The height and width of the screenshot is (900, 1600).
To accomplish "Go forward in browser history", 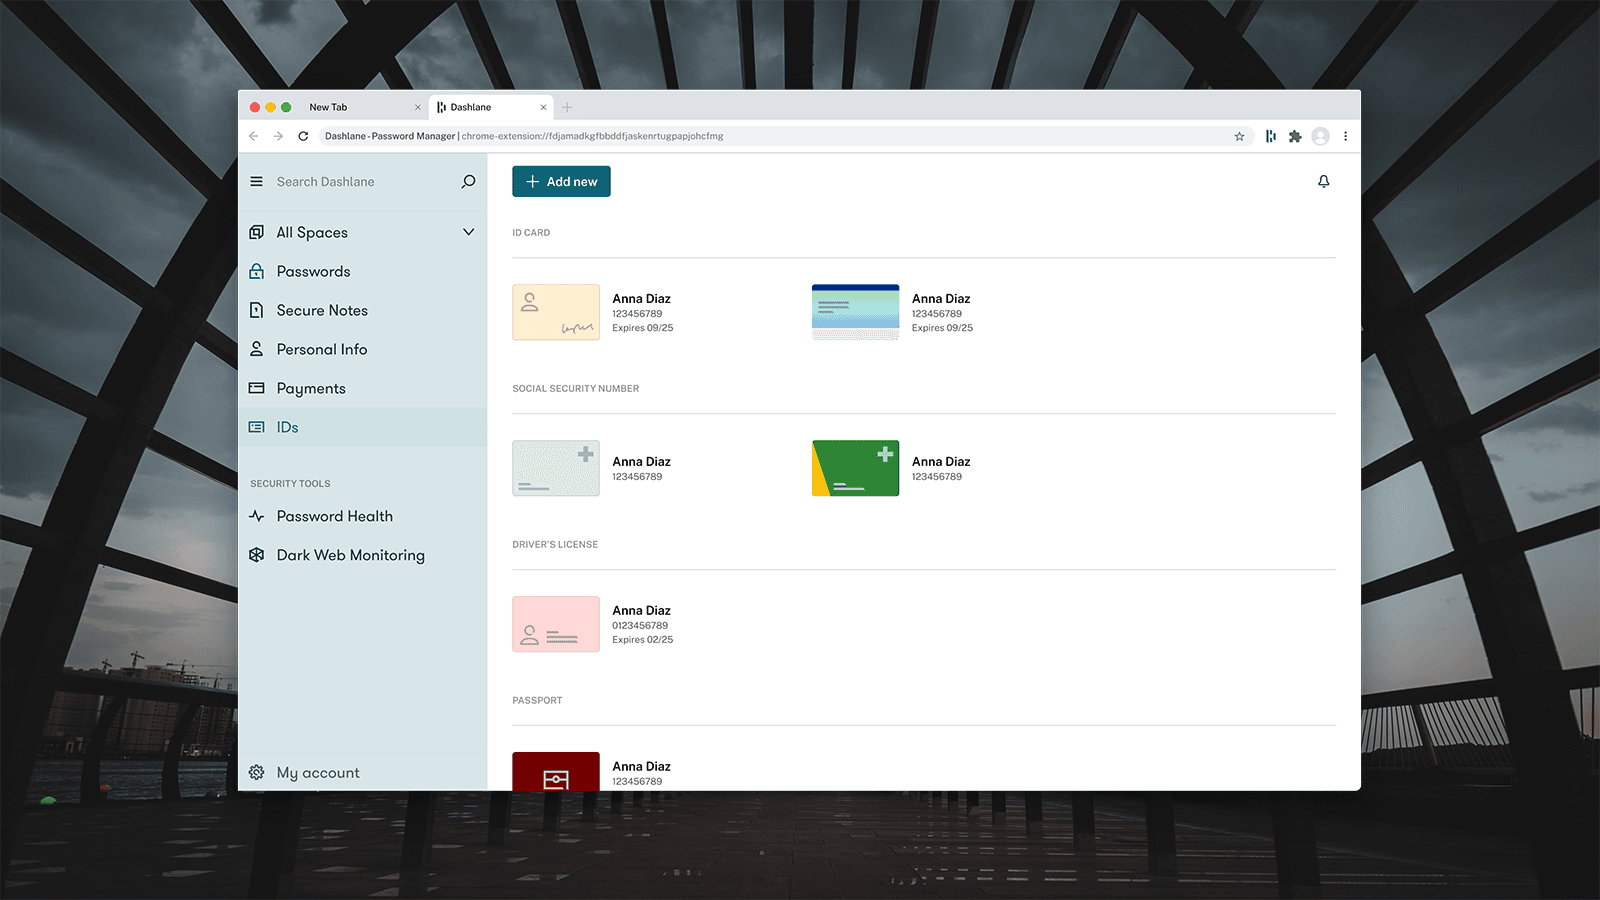I will click(x=278, y=136).
